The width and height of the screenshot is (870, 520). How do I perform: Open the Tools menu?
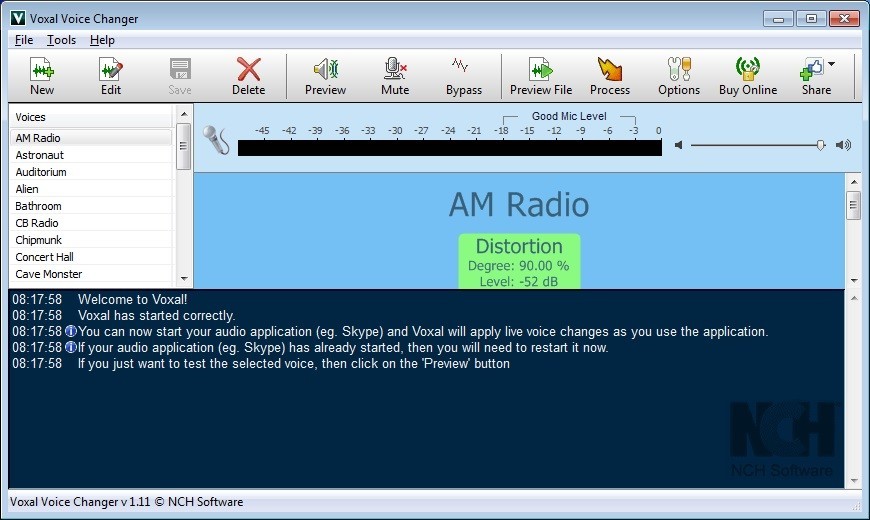coord(61,40)
